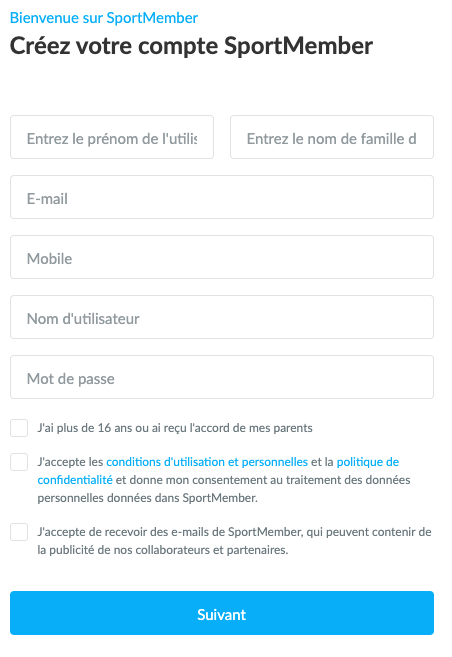This screenshot has height=657, width=452.
Task: Select the Mot de passe field
Action: click(222, 377)
